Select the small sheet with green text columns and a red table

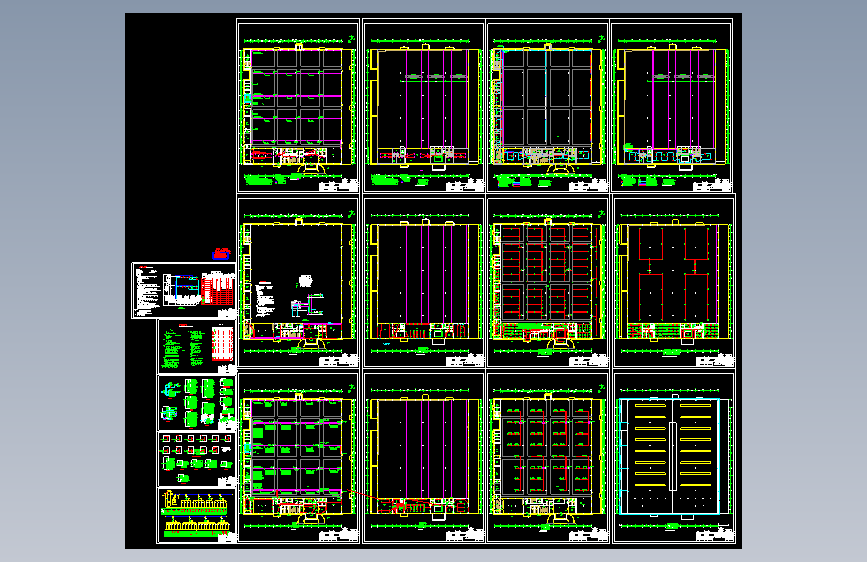click(197, 347)
